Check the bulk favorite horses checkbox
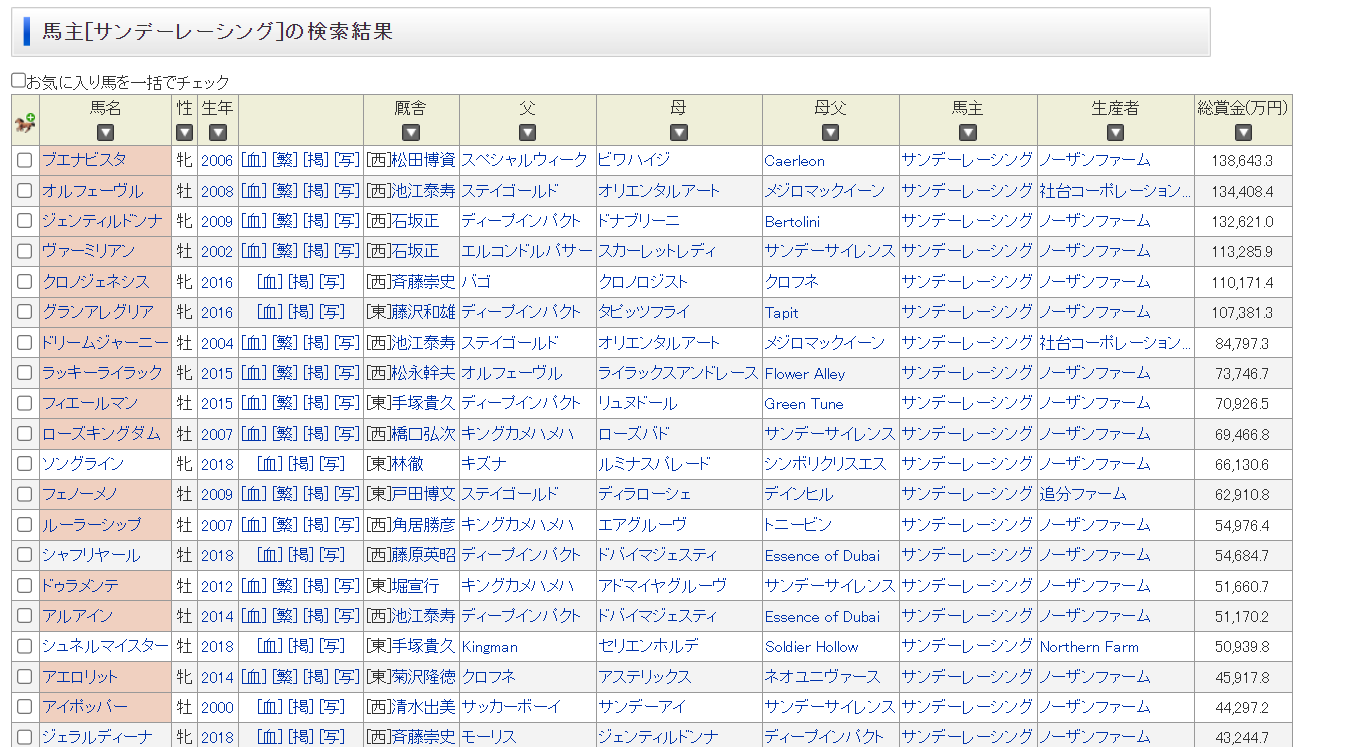 coord(18,80)
